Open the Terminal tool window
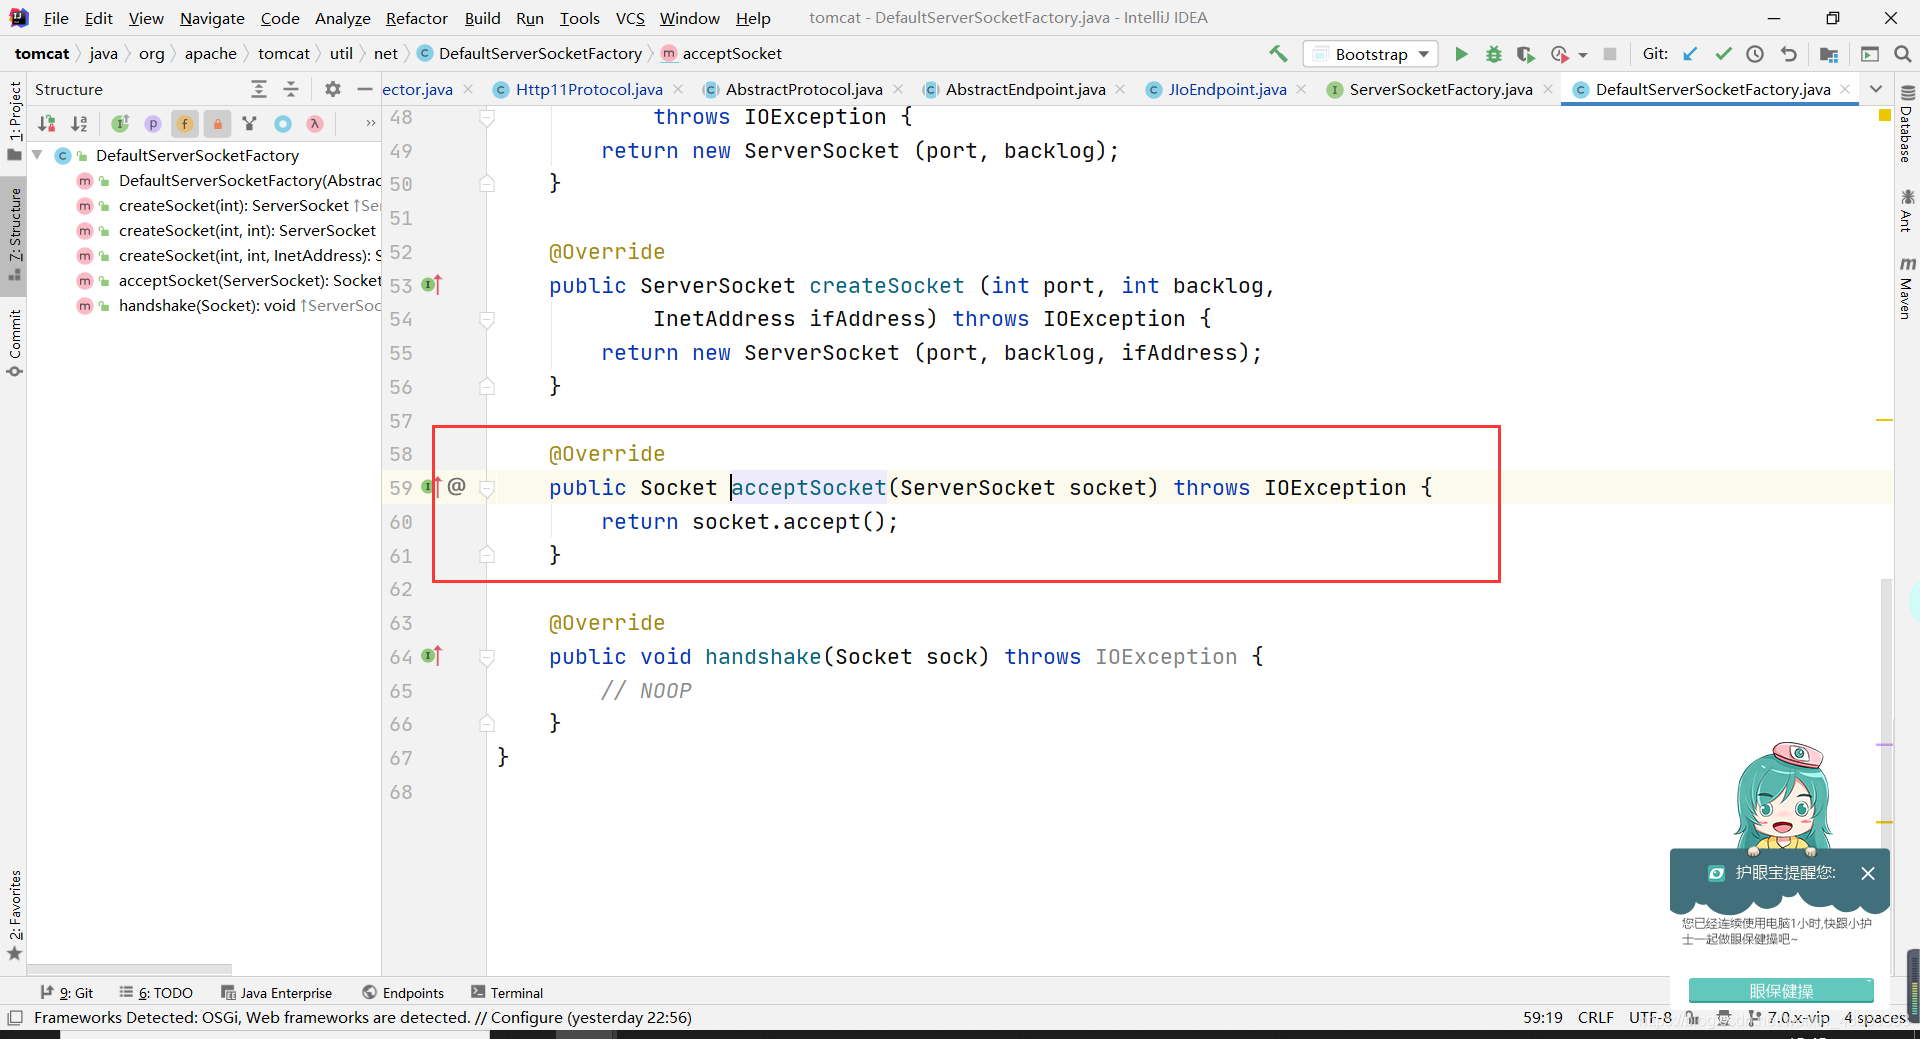The width and height of the screenshot is (1920, 1039). [507, 993]
